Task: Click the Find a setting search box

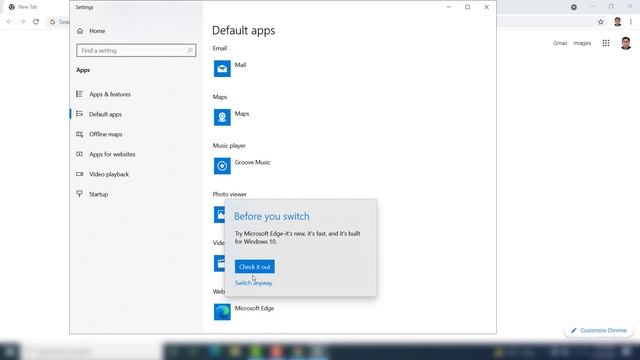Action: [x=136, y=51]
